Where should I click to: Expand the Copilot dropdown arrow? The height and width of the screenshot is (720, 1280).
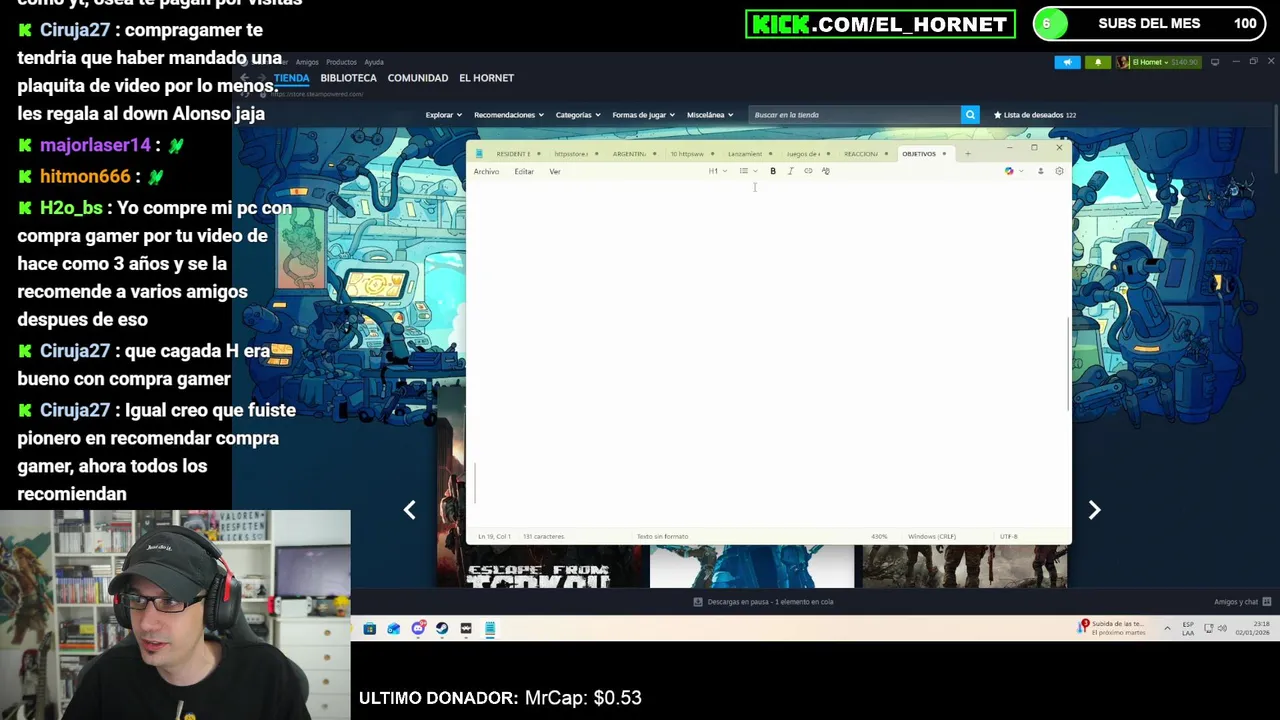point(1021,171)
